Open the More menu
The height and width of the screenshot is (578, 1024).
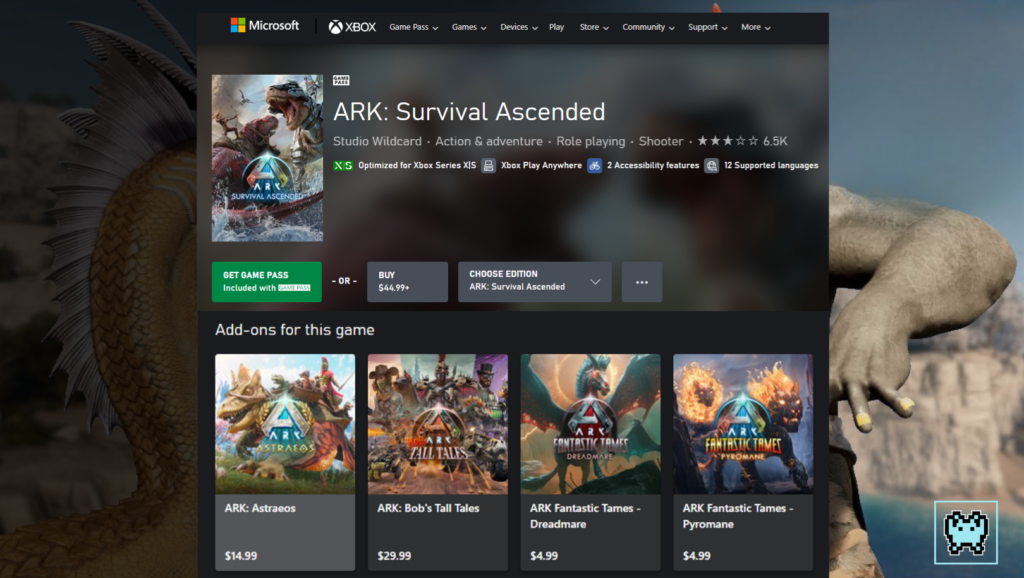click(756, 27)
